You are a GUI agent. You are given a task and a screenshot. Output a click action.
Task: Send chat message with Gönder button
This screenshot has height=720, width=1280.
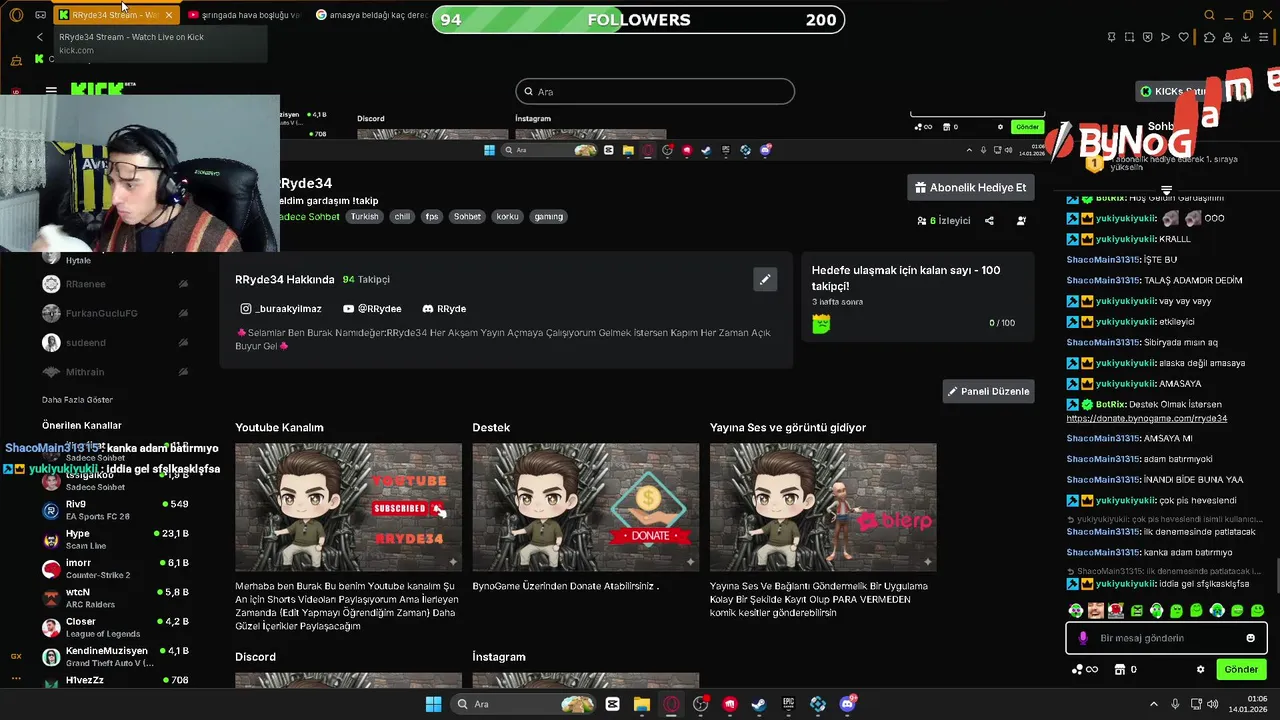point(1241,669)
